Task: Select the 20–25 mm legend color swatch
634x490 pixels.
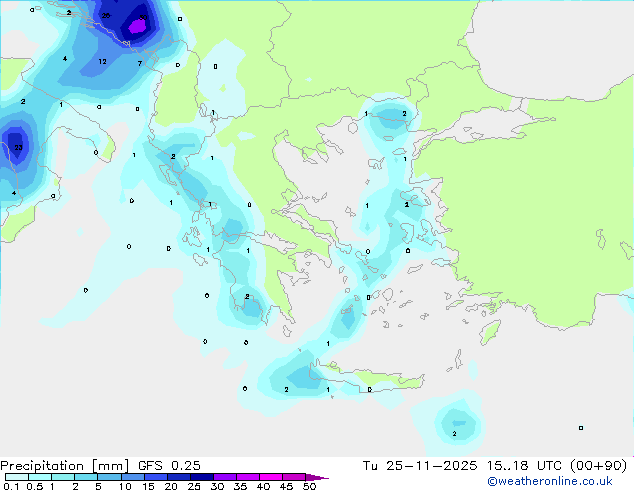Action: pos(178,477)
